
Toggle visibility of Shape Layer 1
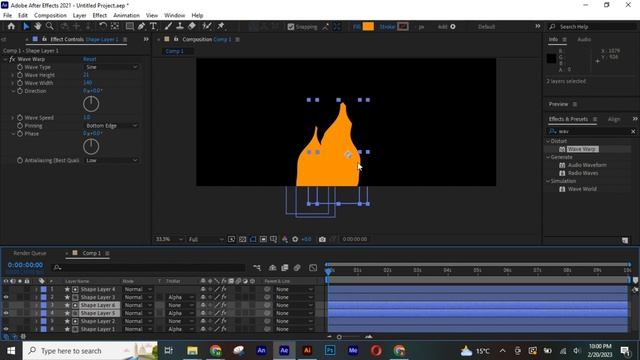click(x=6, y=329)
